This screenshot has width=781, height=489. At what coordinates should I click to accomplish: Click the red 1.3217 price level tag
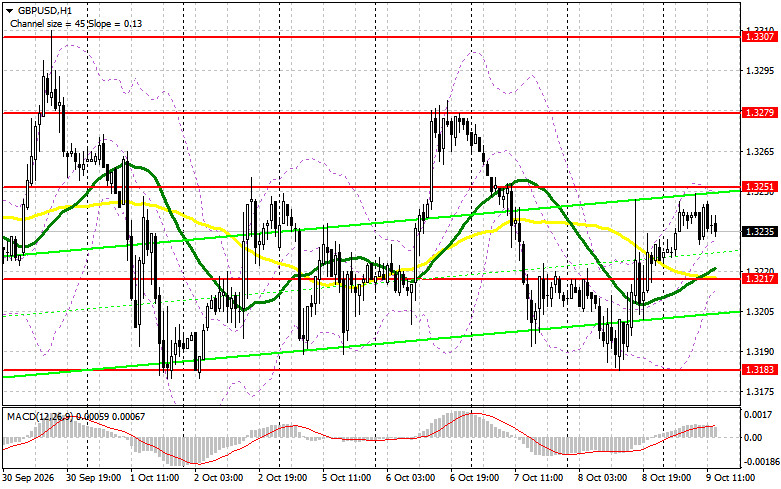coord(759,279)
